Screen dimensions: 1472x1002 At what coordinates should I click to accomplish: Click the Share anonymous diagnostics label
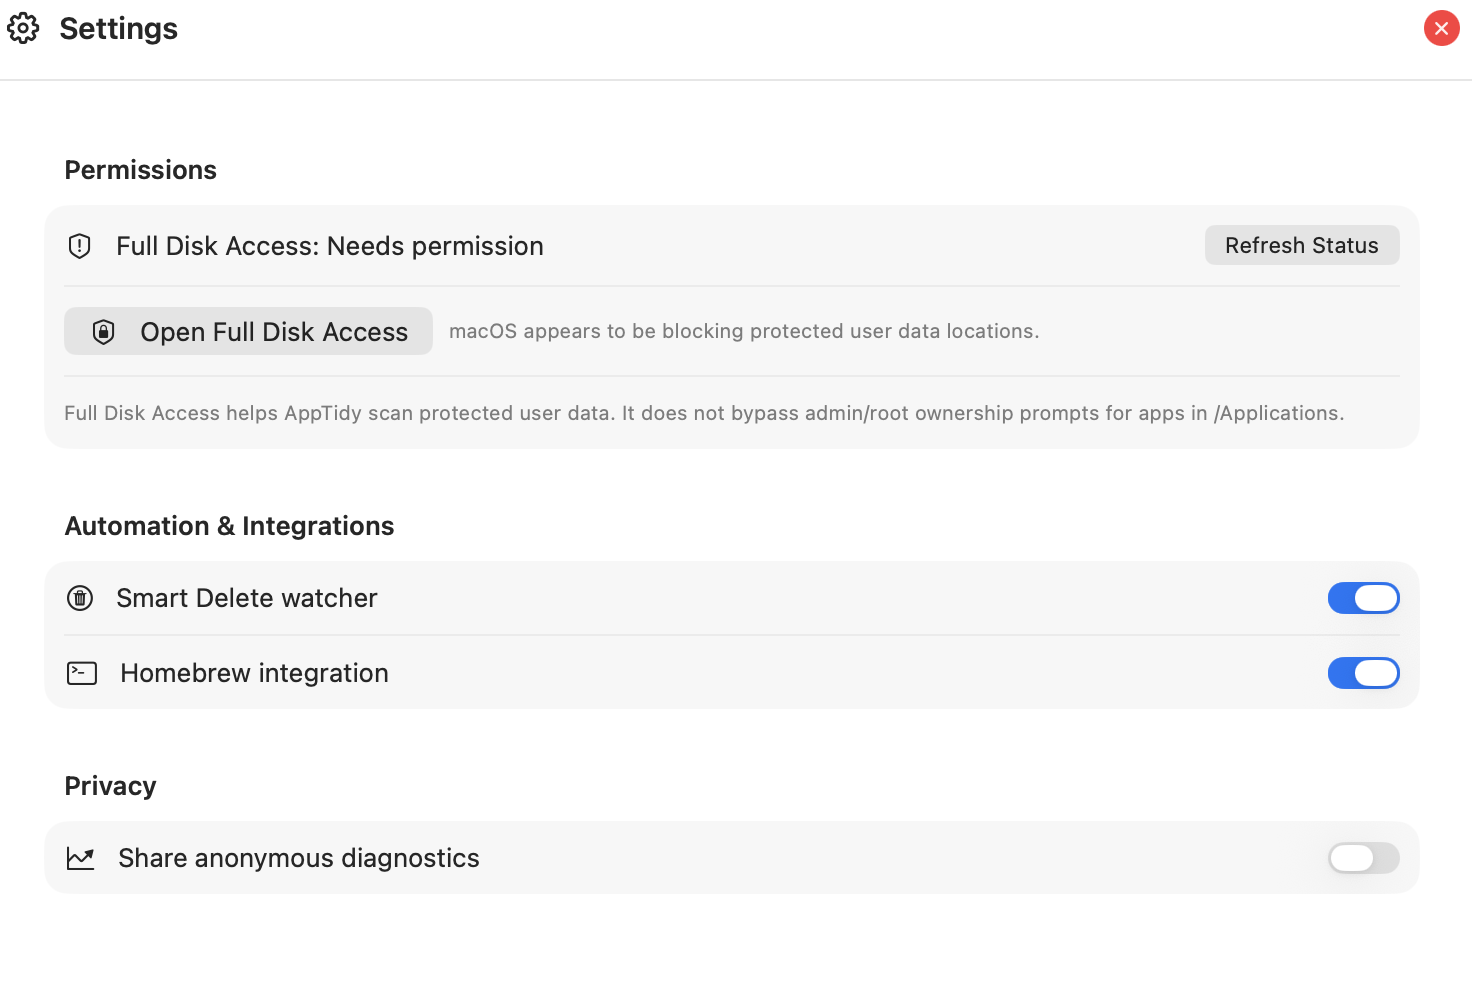click(299, 858)
